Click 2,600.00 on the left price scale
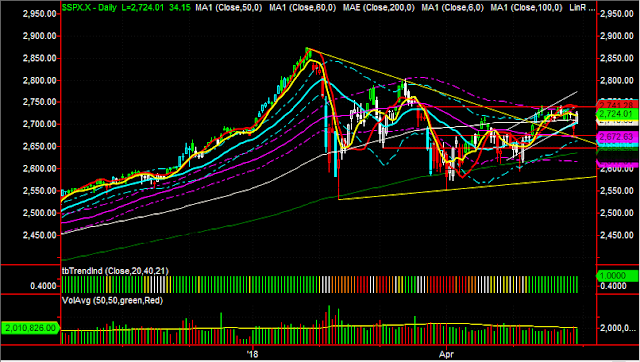Screen dimensions: 640x362 [40, 168]
